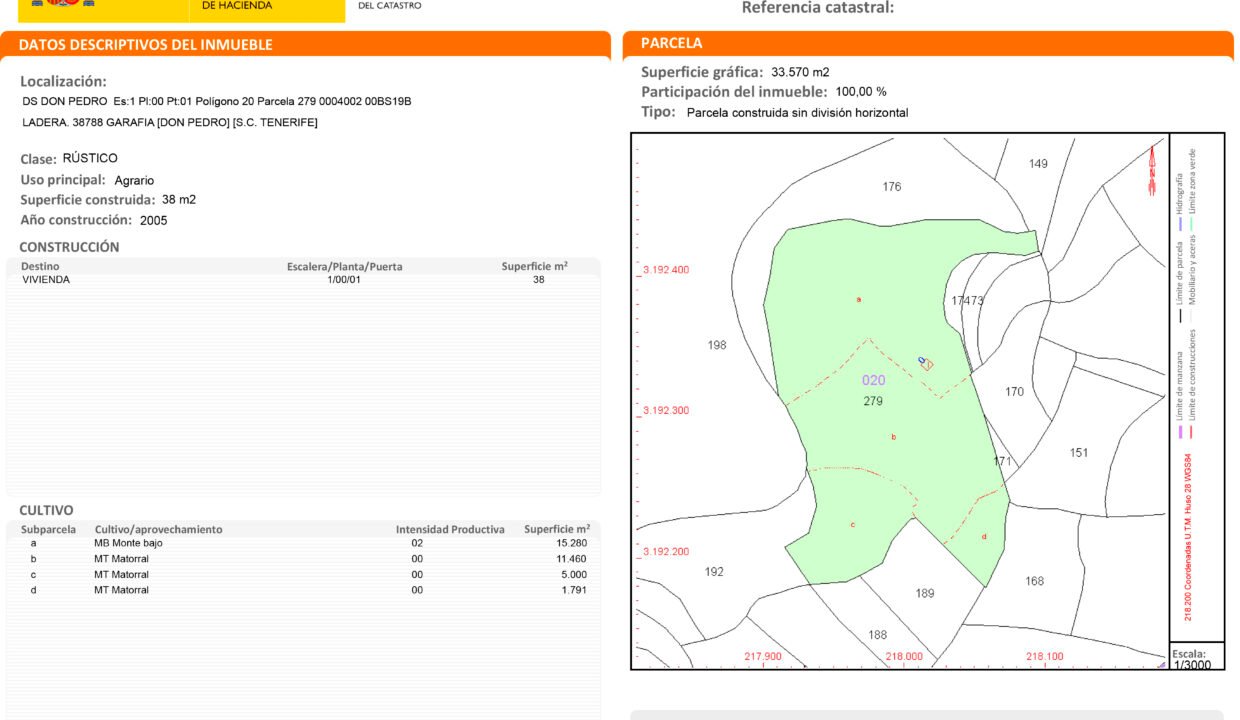The width and height of the screenshot is (1240, 720).
Task: Click the productive intensity value '02'
Action: pos(417,543)
